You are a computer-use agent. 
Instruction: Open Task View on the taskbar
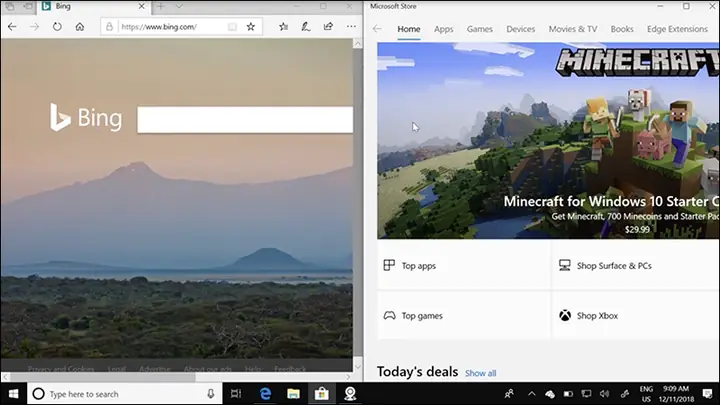[x=236, y=394]
